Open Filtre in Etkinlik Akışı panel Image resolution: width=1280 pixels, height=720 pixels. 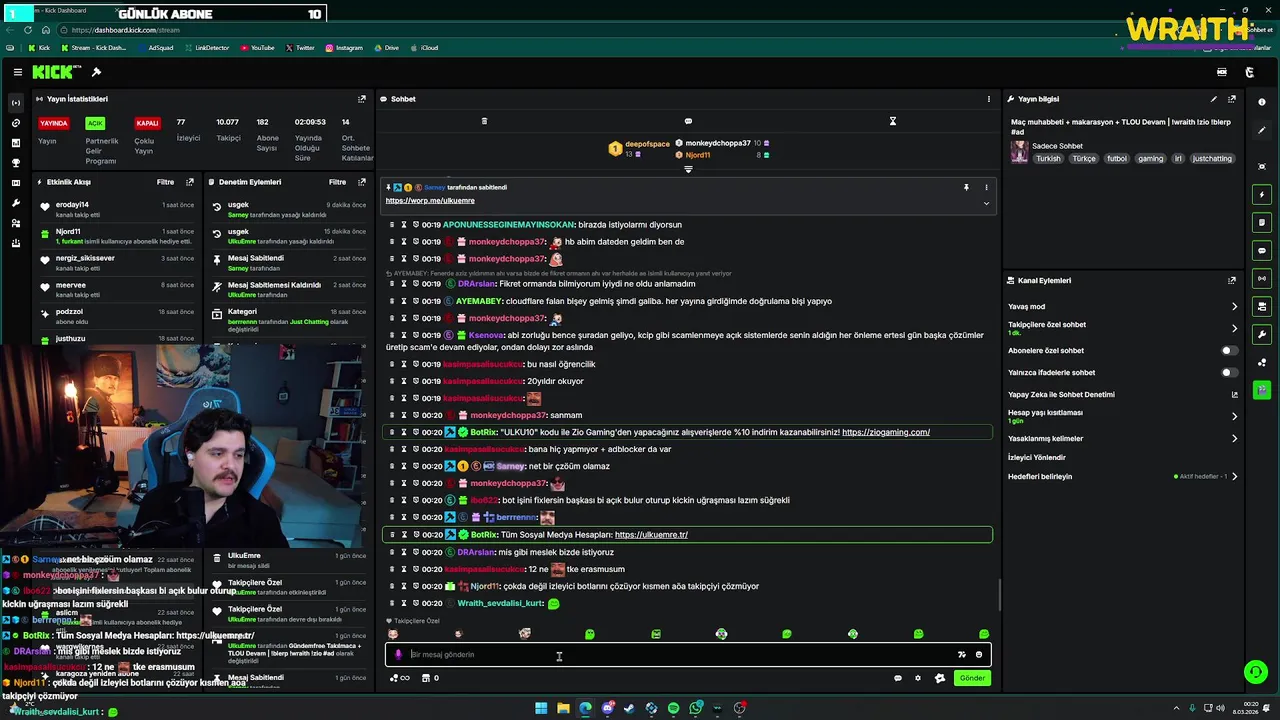(x=165, y=182)
